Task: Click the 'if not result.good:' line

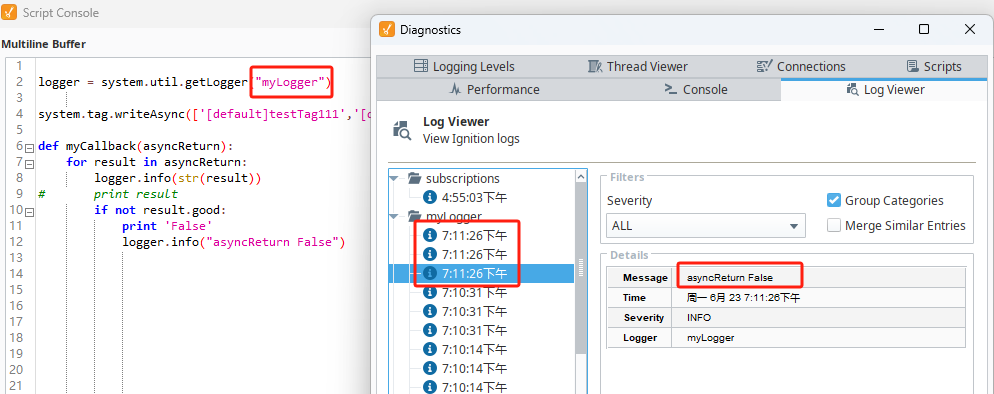Action: 159,210
